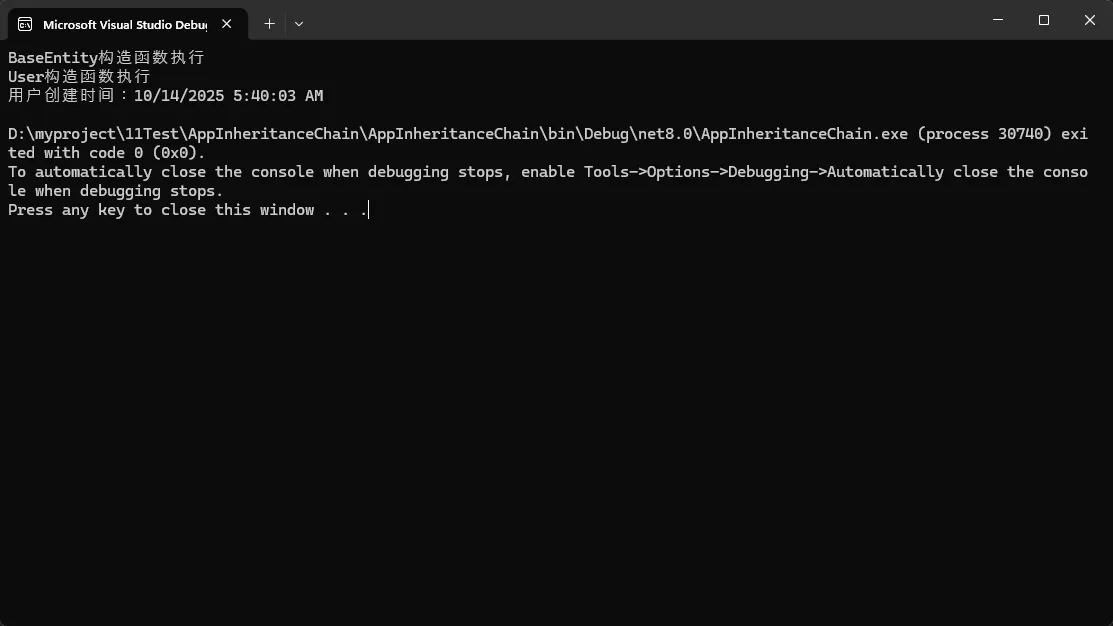Screen dimensions: 1113x626
Task: Click the User构造函数执行 output line
Action: 79,77
